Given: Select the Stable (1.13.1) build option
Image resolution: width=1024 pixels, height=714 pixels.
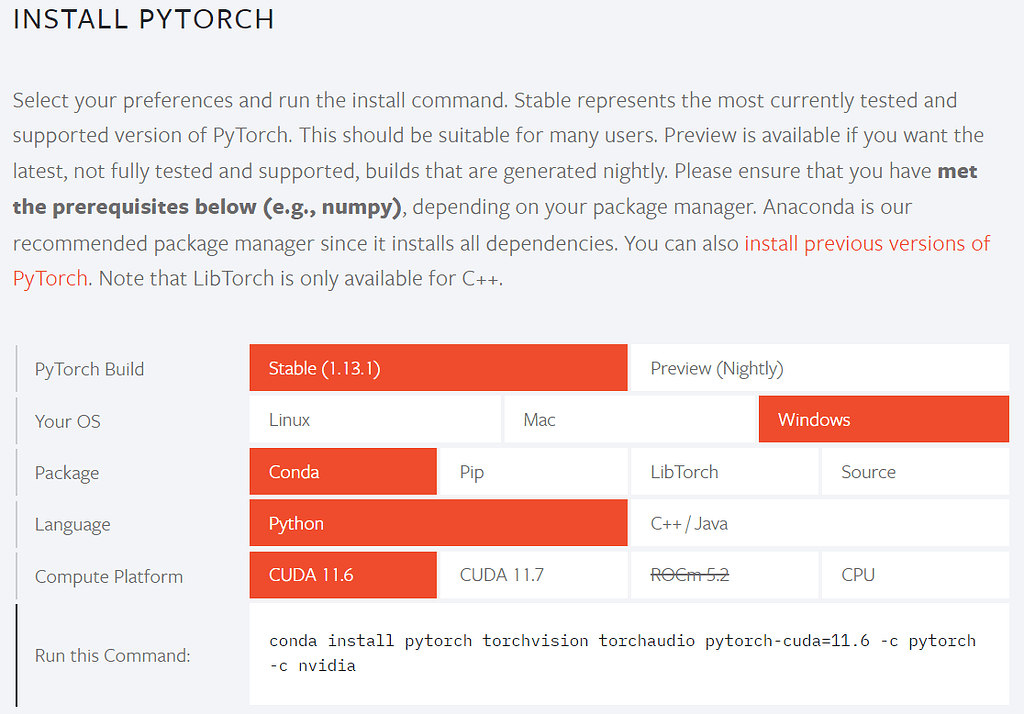Looking at the screenshot, I should coord(438,368).
